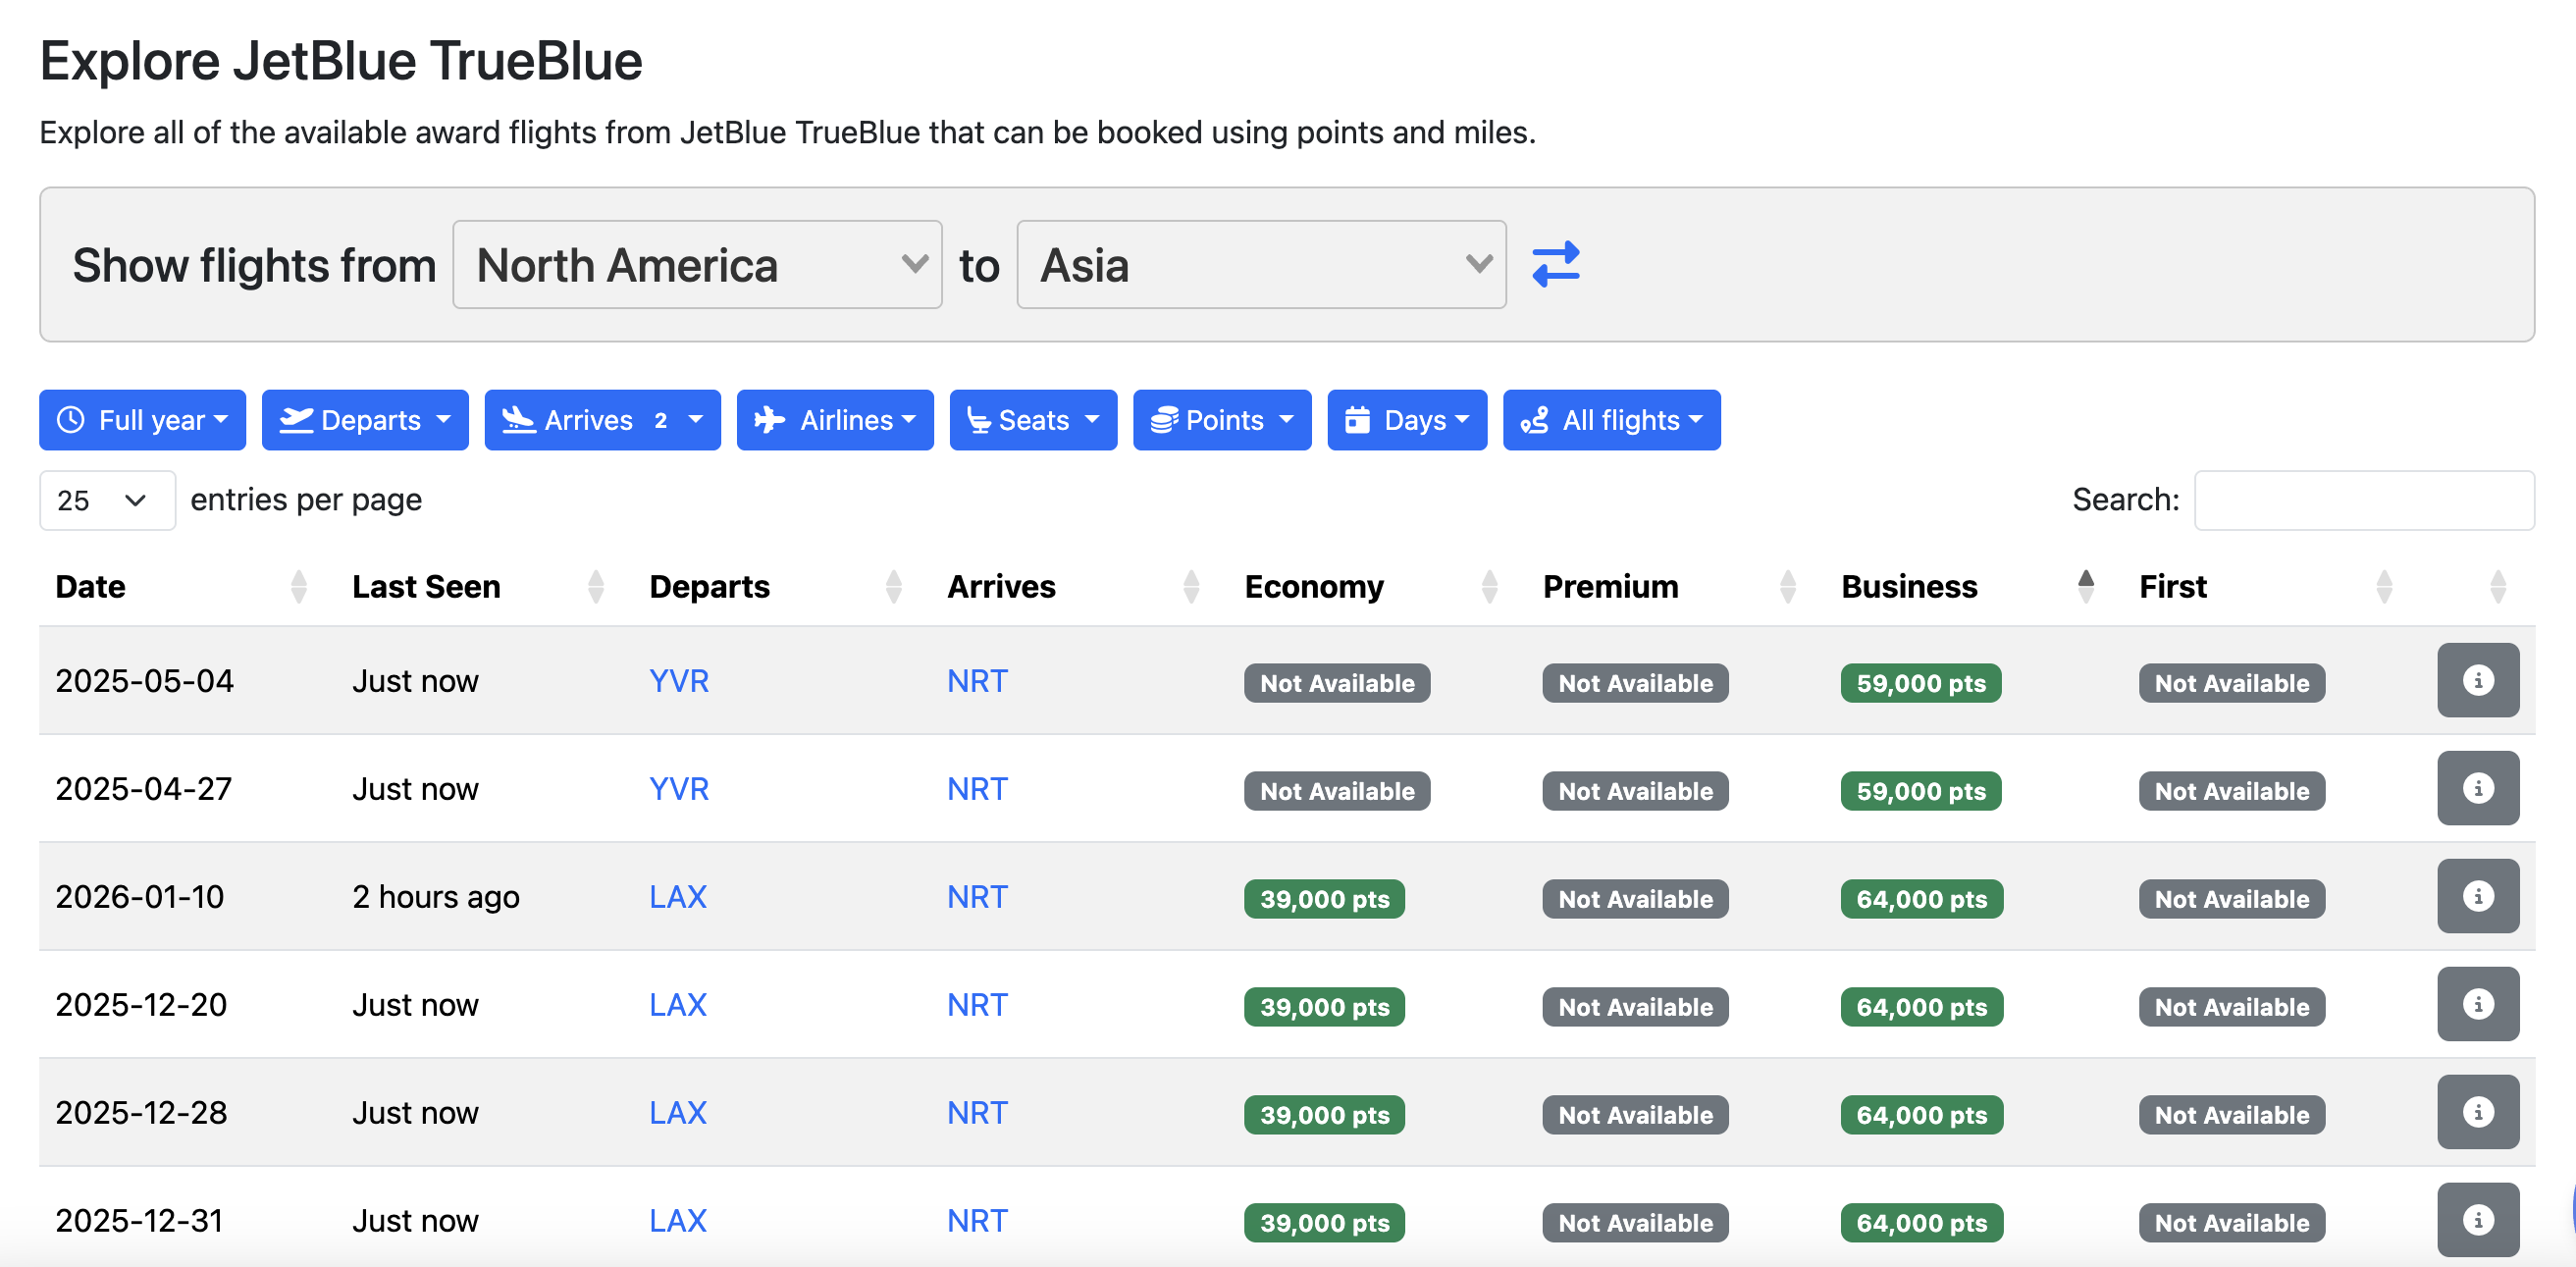Sort by Business column arrows

[2085, 587]
